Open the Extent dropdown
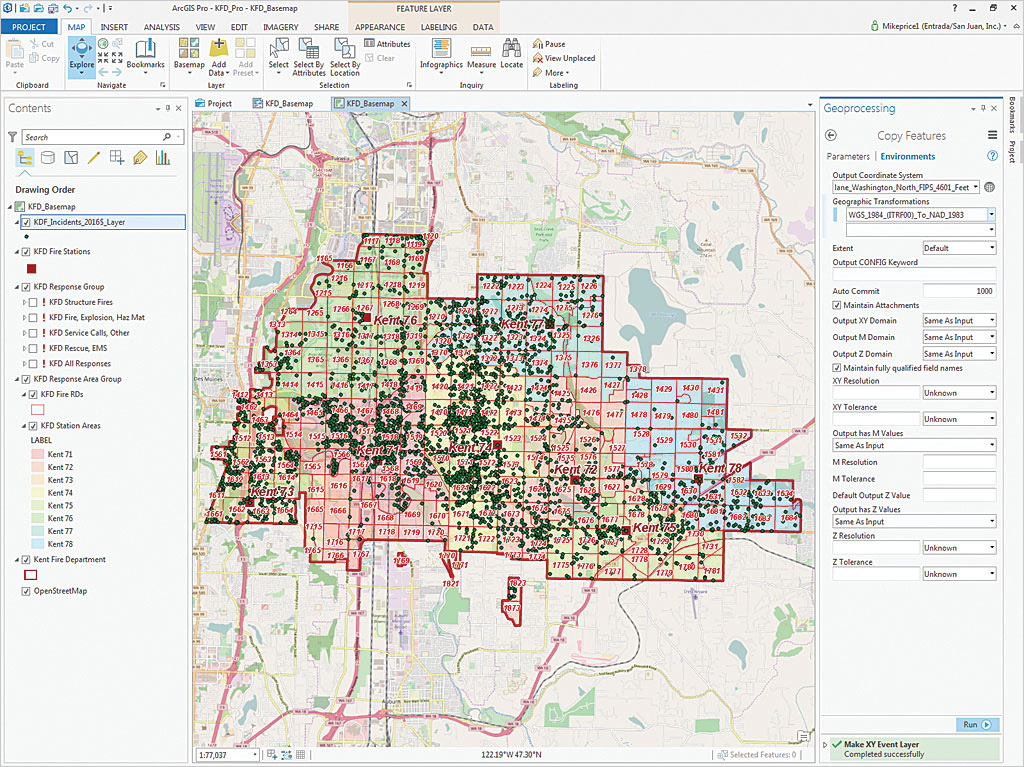1024x767 pixels. pyautogui.click(x=992, y=248)
